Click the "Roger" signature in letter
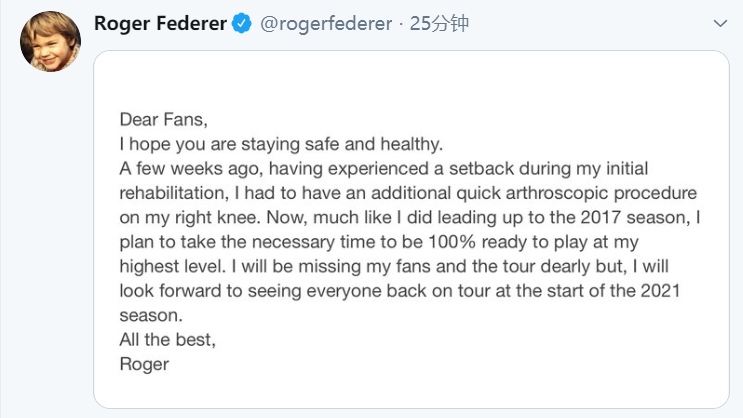The image size is (743, 418). 144,364
